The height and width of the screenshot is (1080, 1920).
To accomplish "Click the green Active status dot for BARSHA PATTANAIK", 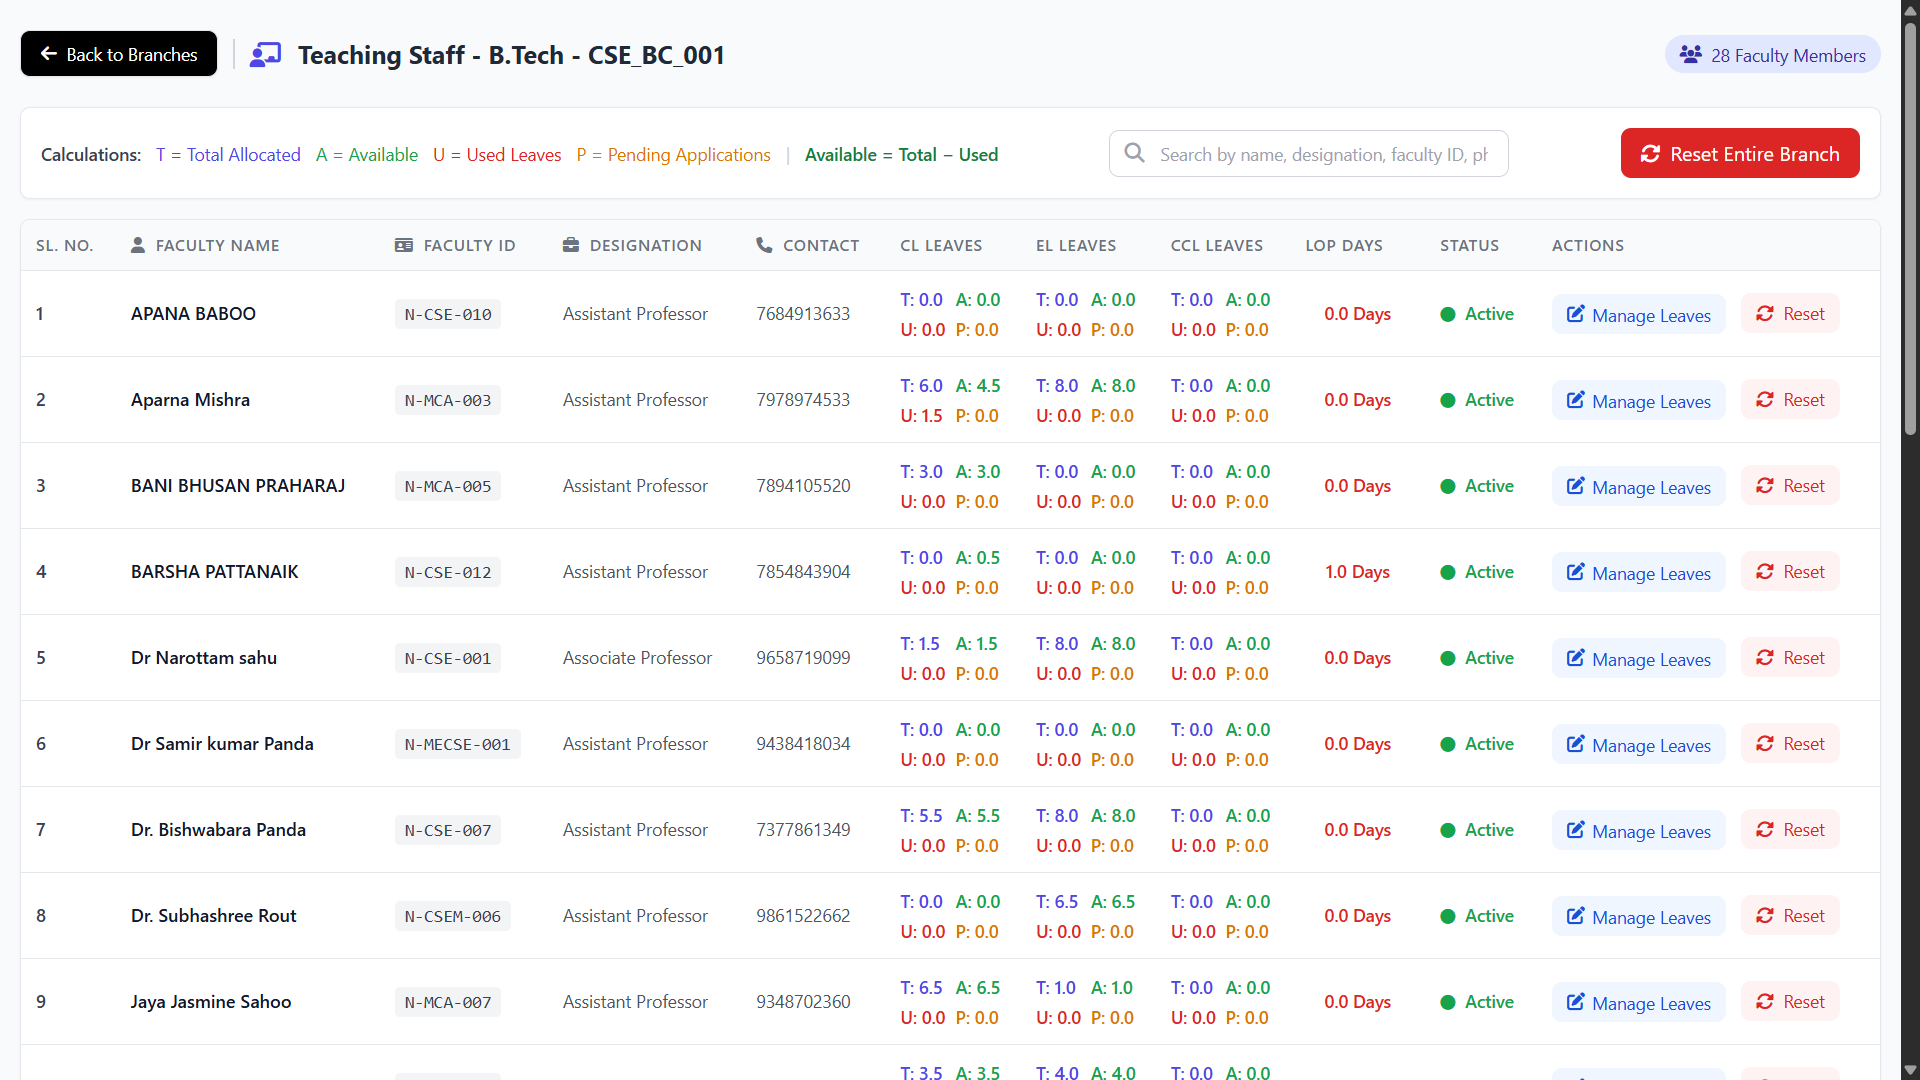I will click(1447, 572).
